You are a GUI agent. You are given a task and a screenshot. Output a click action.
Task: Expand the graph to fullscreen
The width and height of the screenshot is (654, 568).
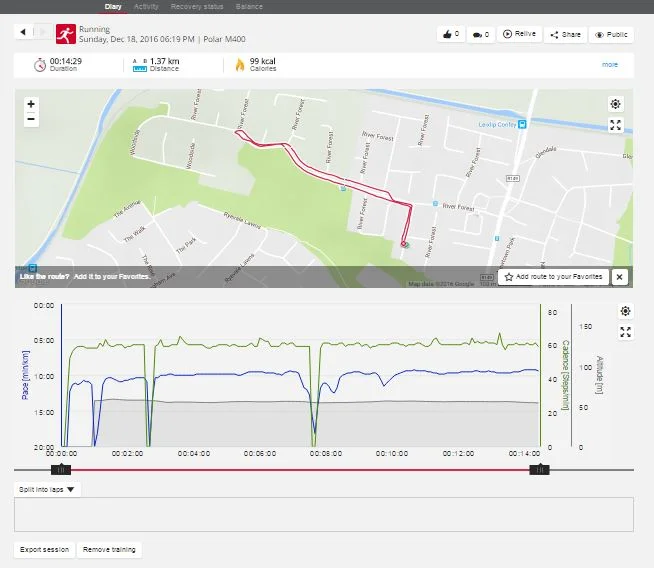[625, 332]
